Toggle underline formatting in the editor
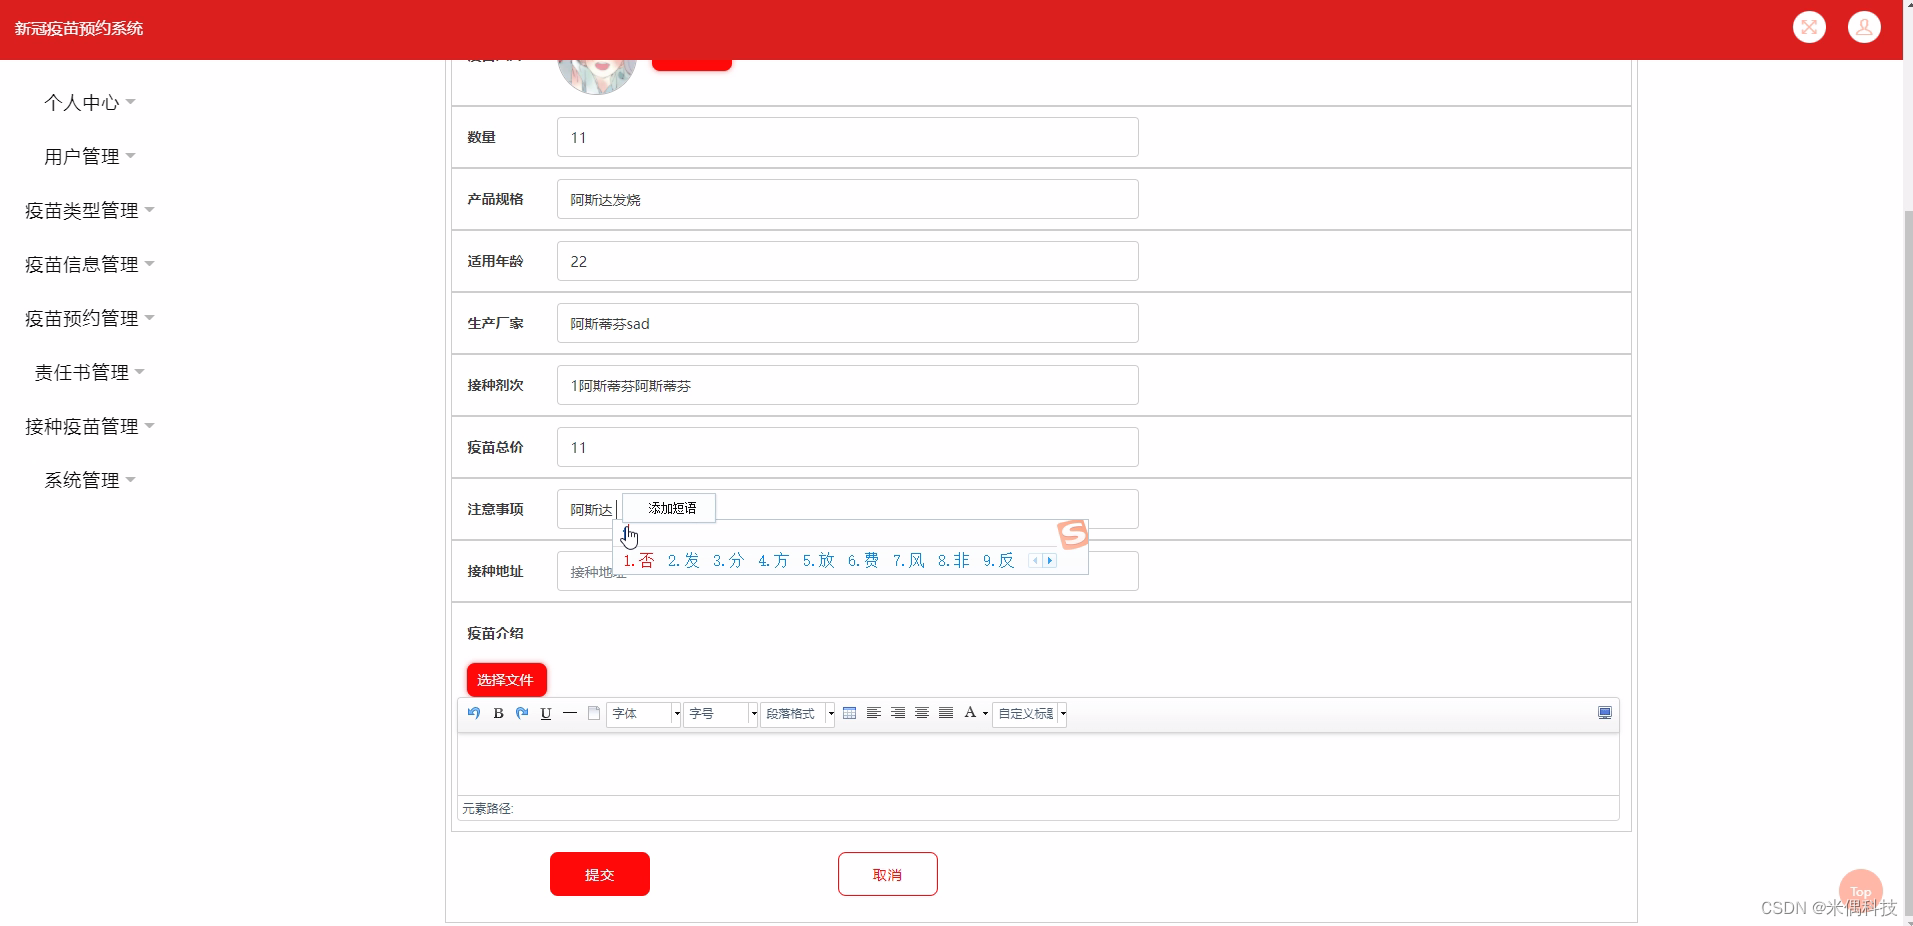Image resolution: width=1913 pixels, height=926 pixels. tap(546, 713)
